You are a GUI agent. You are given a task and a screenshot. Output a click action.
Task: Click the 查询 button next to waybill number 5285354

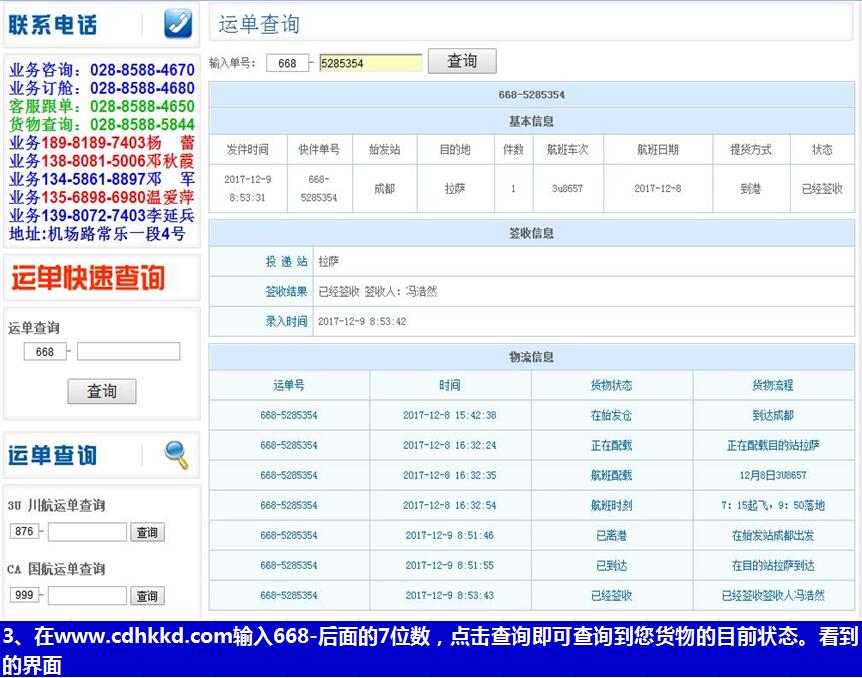click(462, 61)
